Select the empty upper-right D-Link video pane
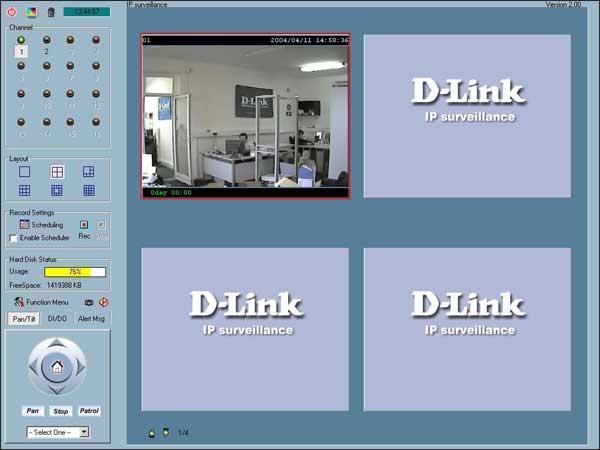This screenshot has height=450, width=600. click(x=467, y=116)
